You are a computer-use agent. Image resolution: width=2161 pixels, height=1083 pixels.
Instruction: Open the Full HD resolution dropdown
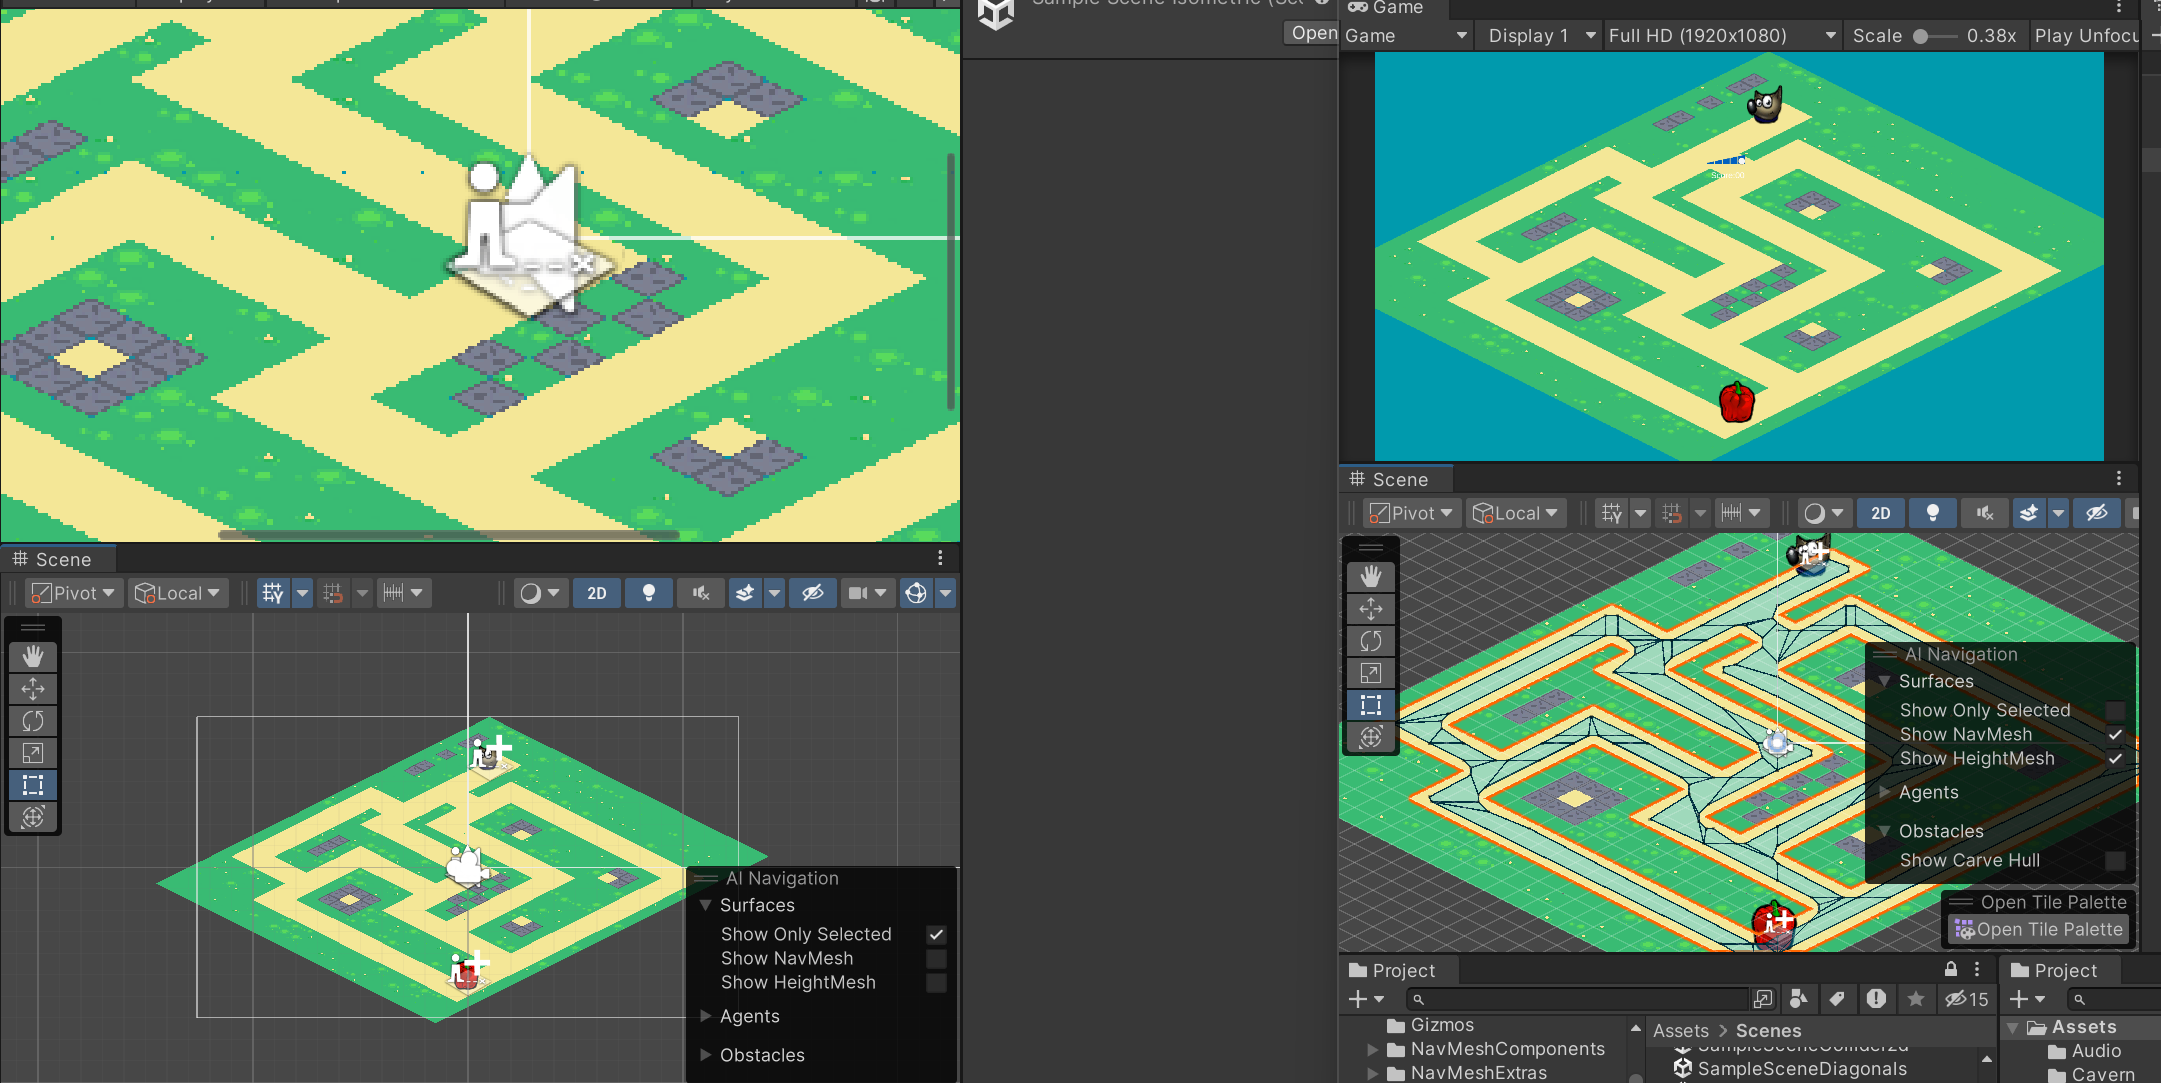click(1722, 36)
